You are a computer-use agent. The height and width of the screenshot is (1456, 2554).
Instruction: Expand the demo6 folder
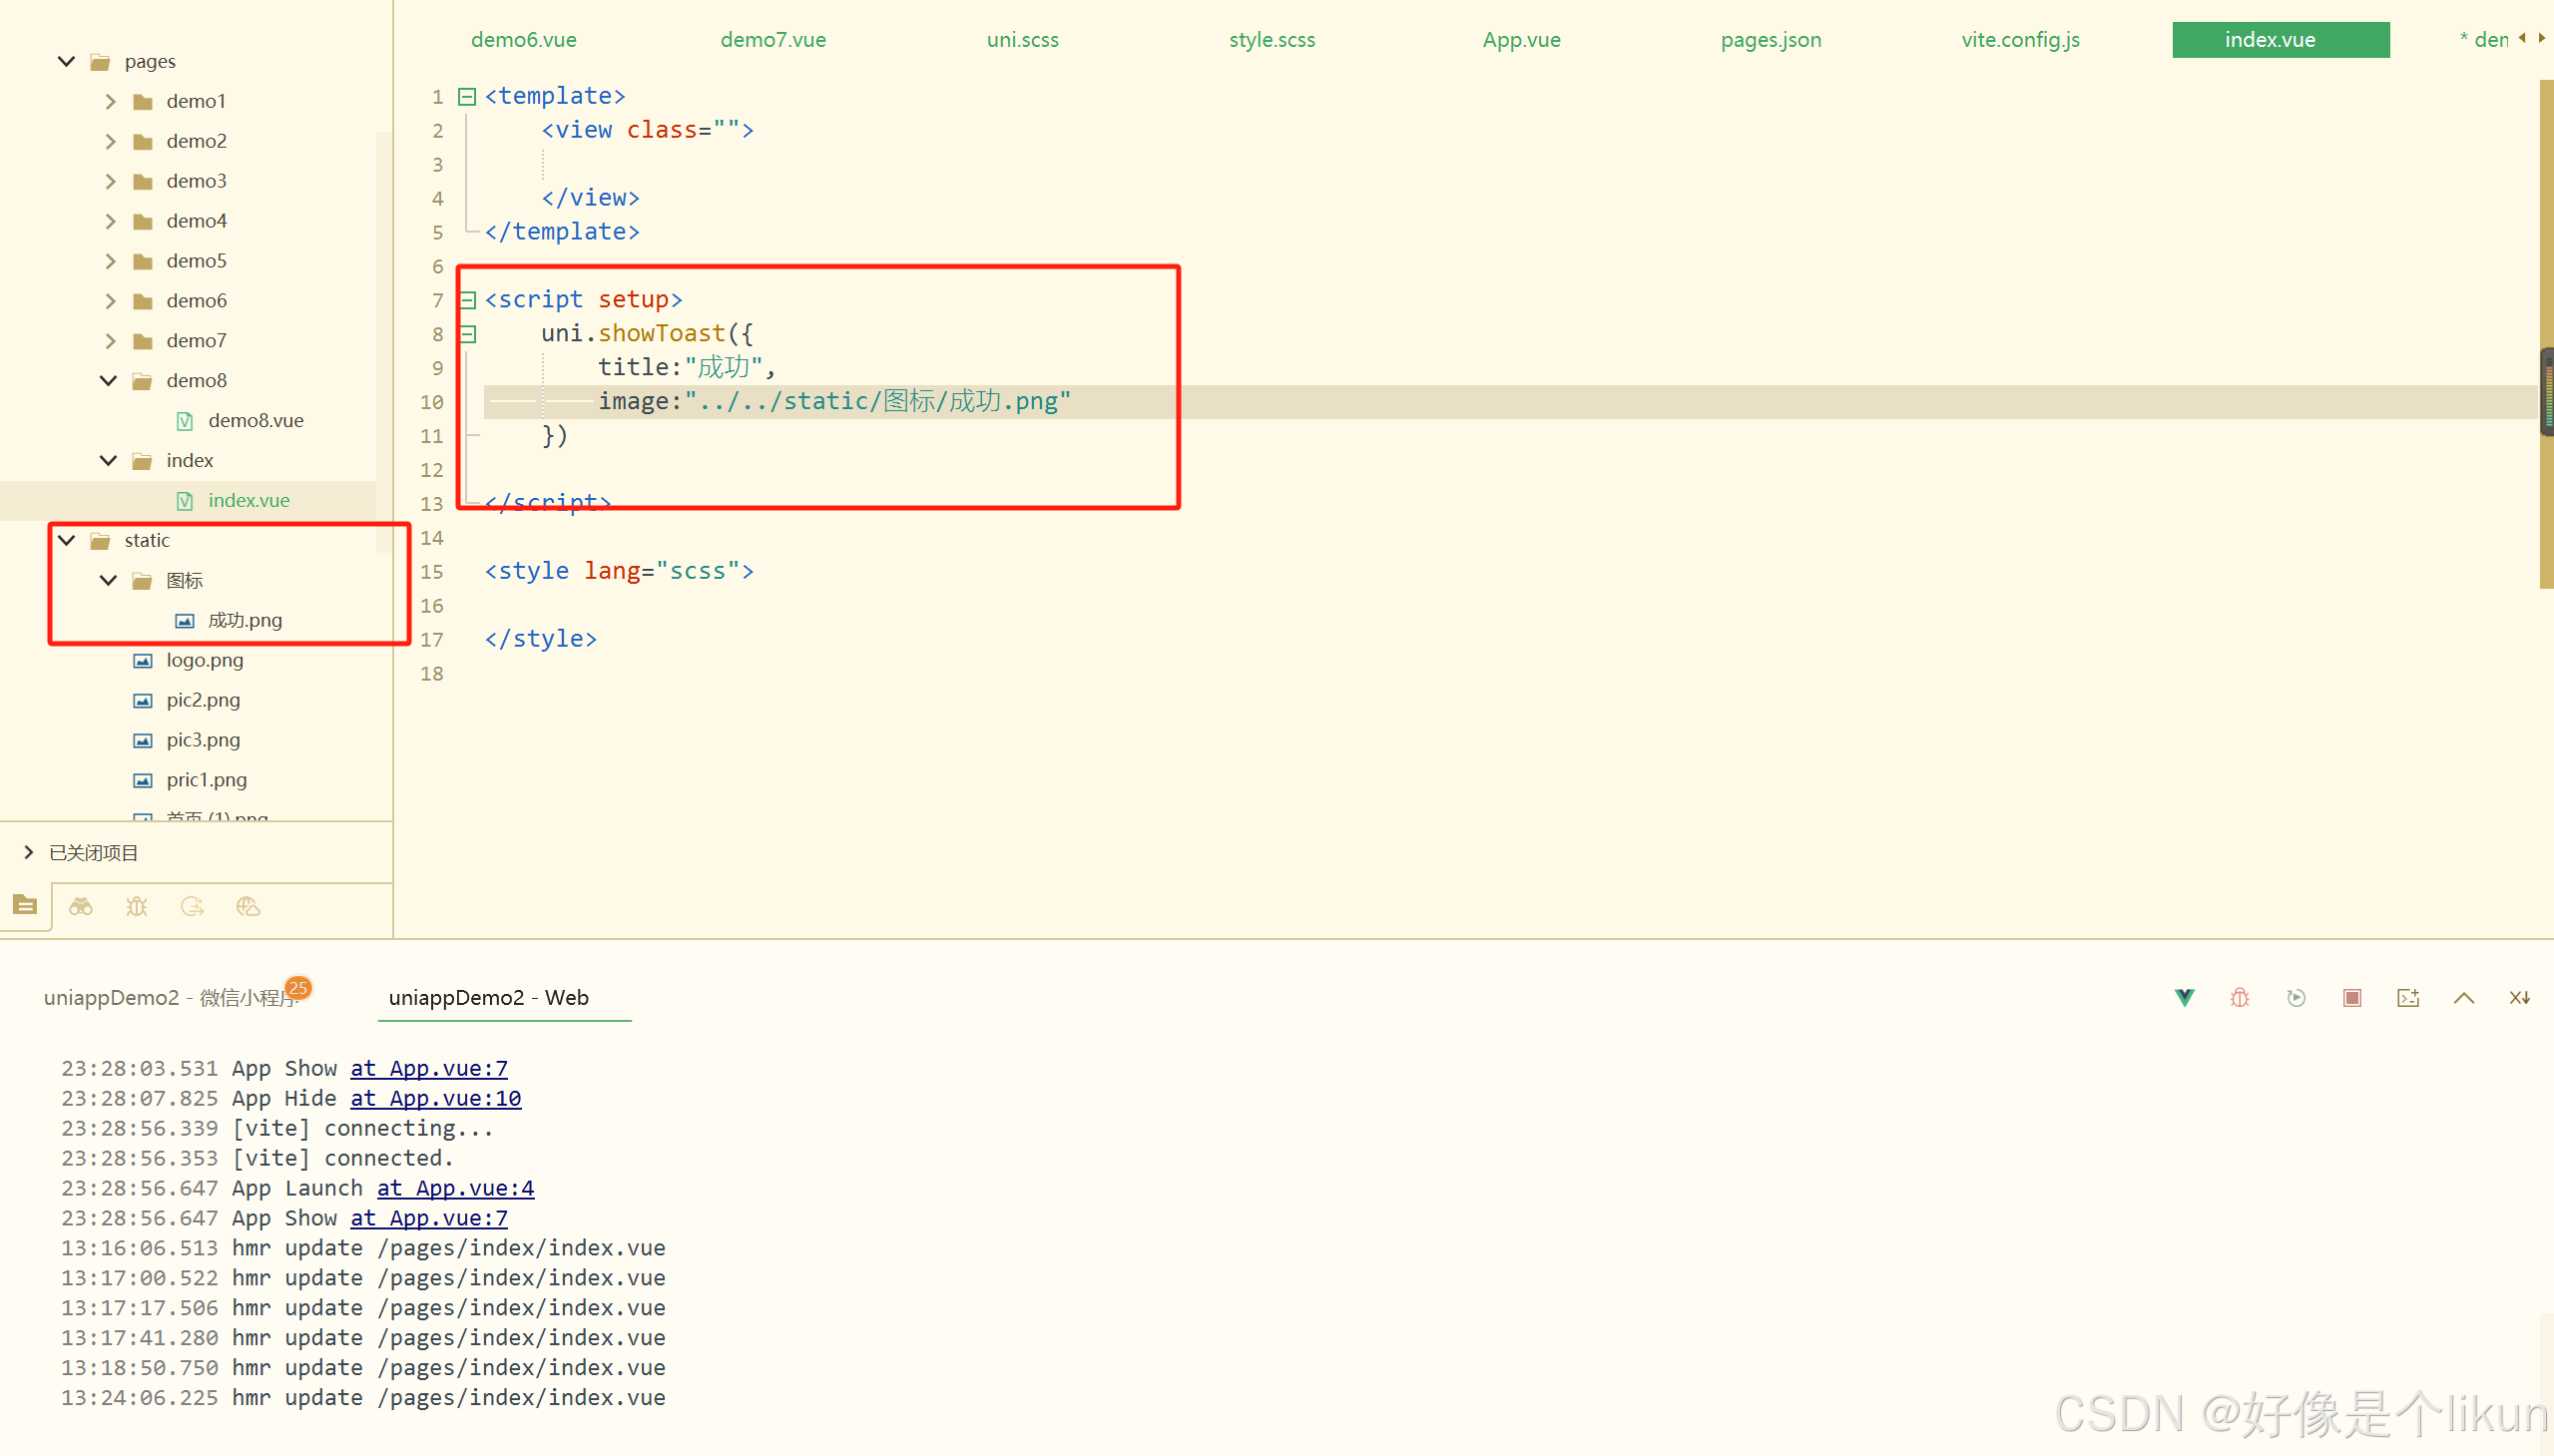[x=110, y=301]
